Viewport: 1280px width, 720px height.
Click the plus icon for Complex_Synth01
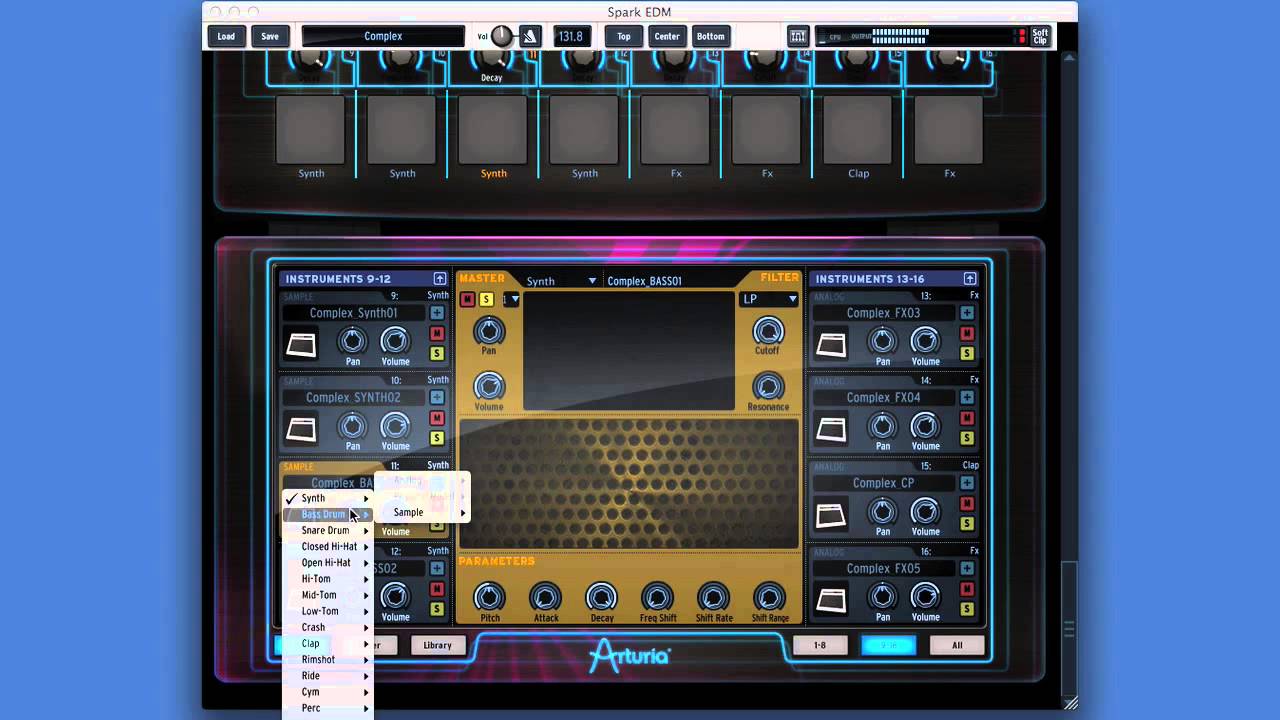(x=437, y=313)
